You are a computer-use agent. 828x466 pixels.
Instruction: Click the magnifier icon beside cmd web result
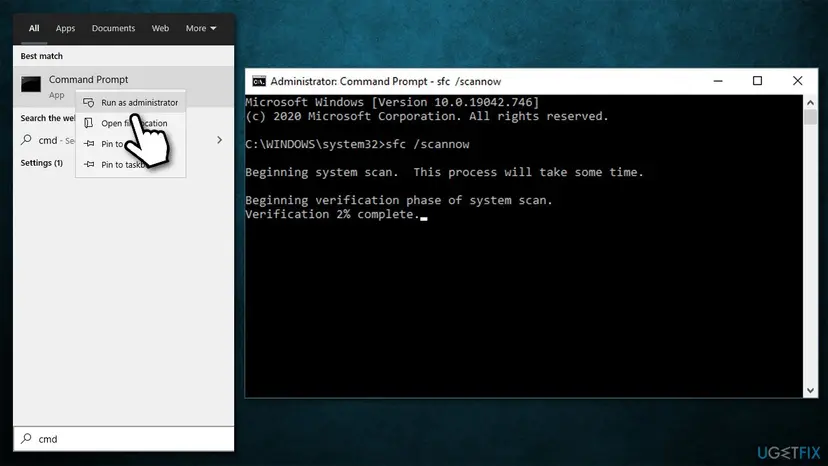pos(26,140)
